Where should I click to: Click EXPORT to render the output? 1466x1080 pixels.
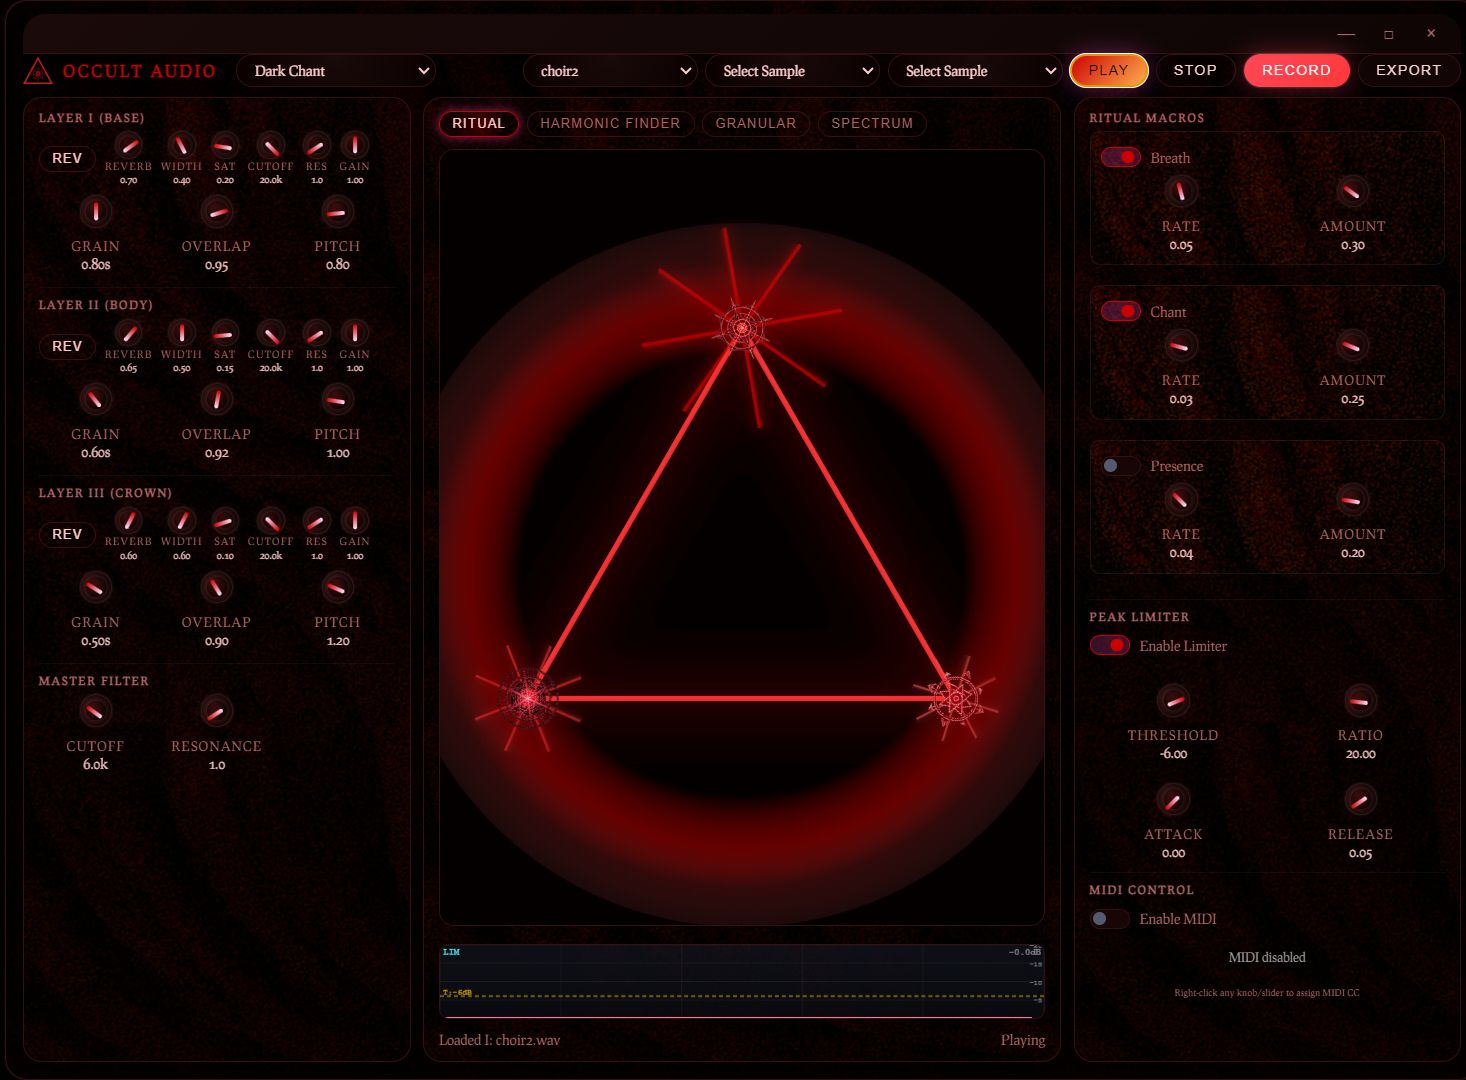point(1408,70)
